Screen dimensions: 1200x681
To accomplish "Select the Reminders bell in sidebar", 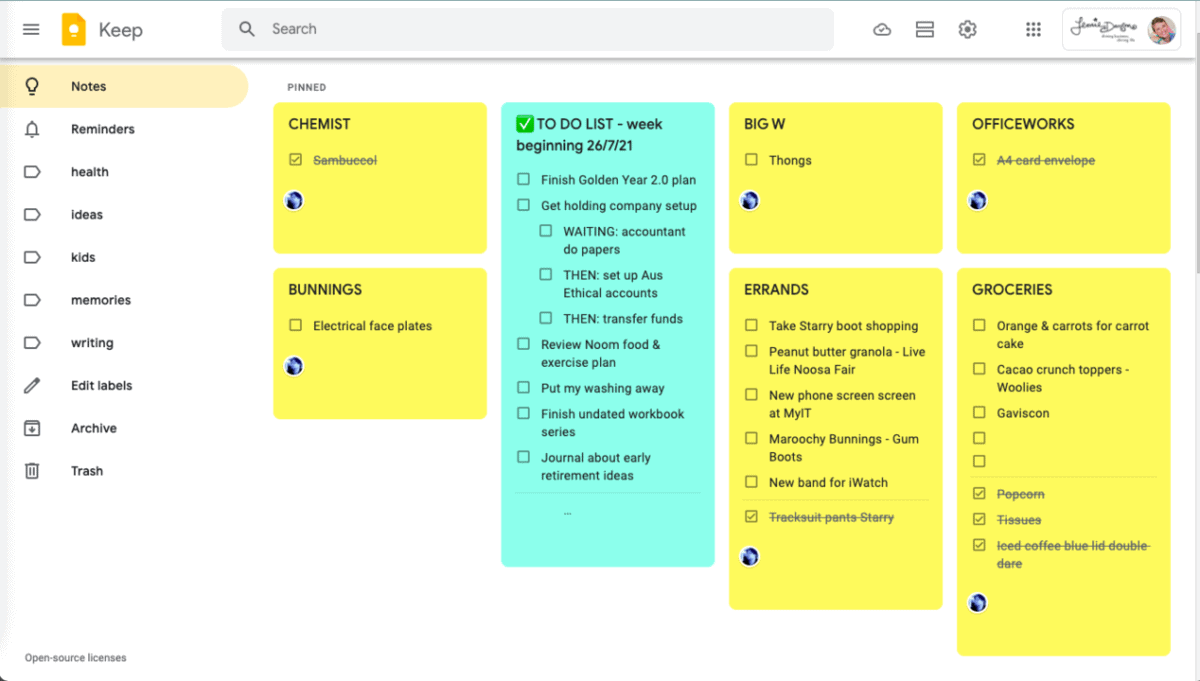I will [x=102, y=128].
